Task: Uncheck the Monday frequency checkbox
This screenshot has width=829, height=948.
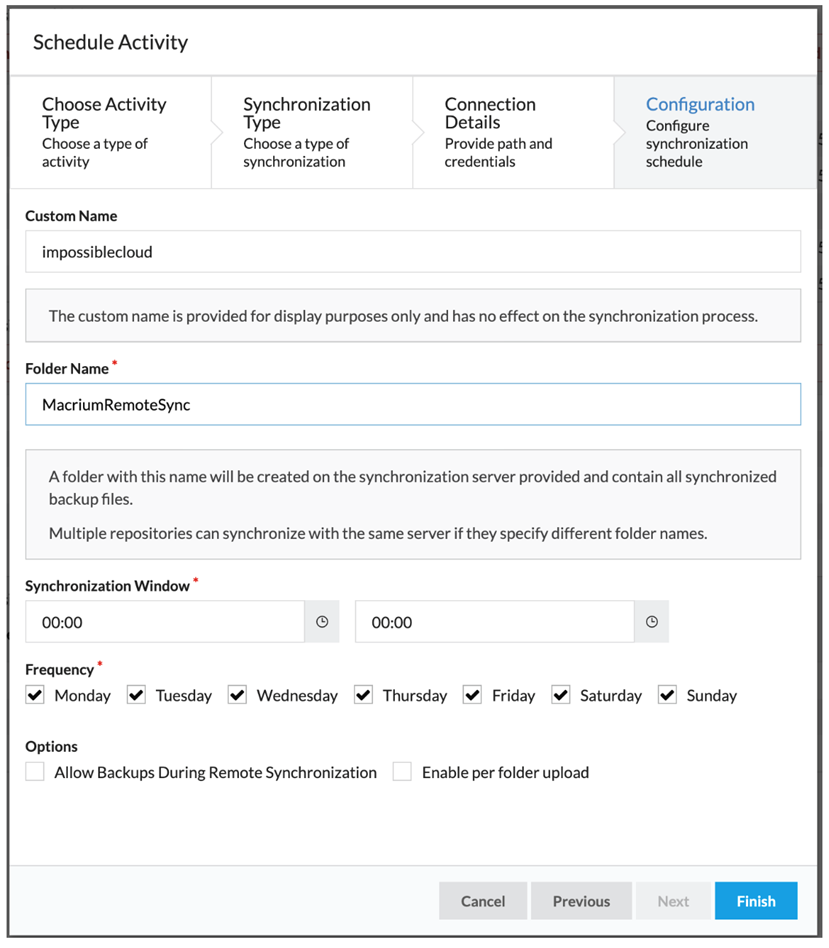Action: tap(35, 695)
